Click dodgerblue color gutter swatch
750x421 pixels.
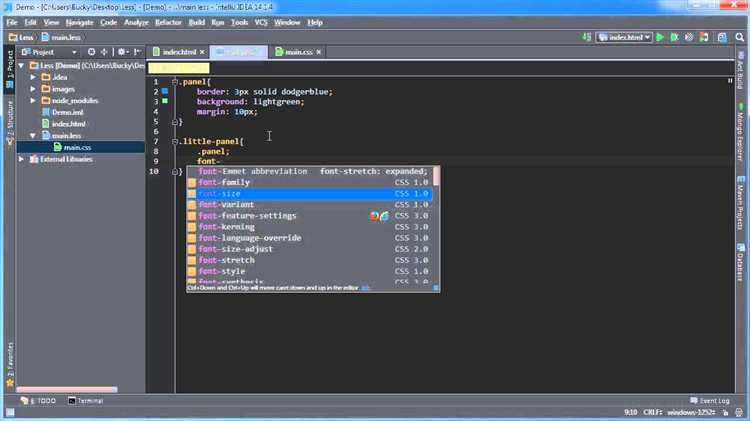click(165, 91)
